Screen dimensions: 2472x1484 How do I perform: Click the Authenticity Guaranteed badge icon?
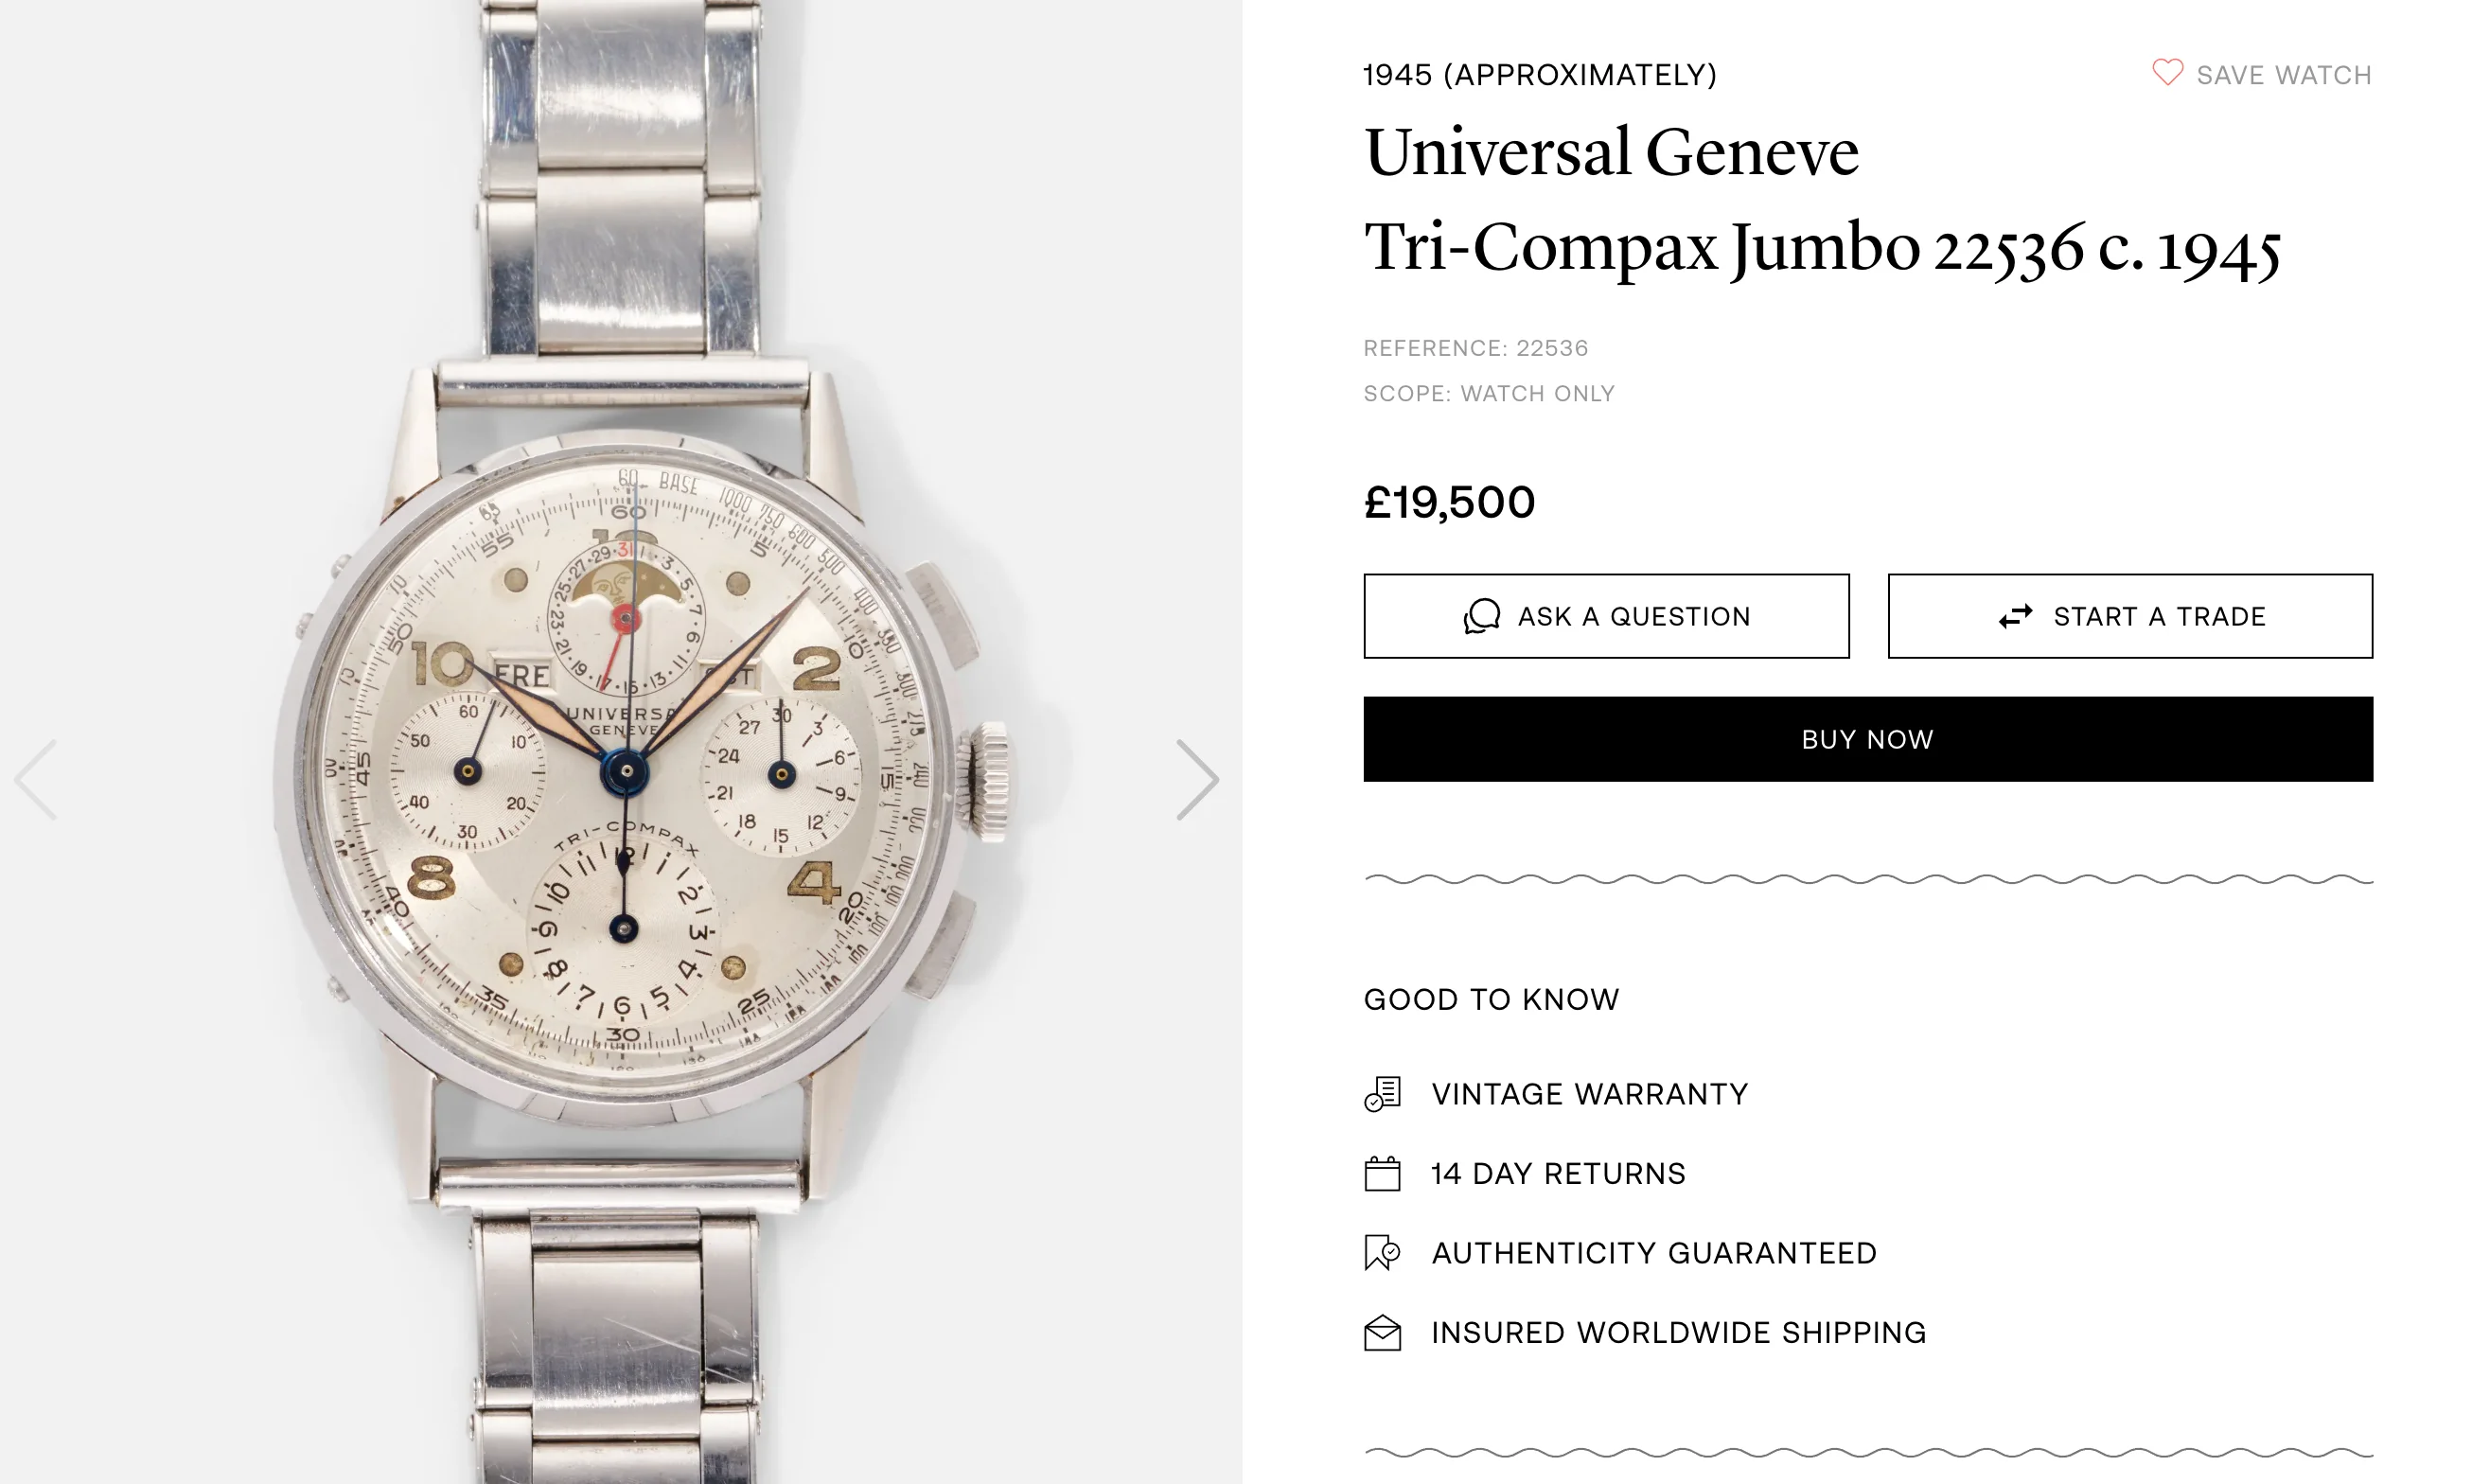pyautogui.click(x=1382, y=1253)
